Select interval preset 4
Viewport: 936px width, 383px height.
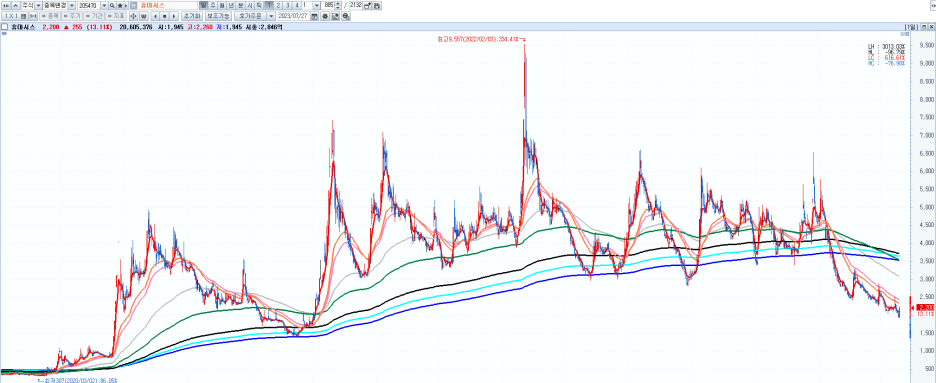point(297,5)
